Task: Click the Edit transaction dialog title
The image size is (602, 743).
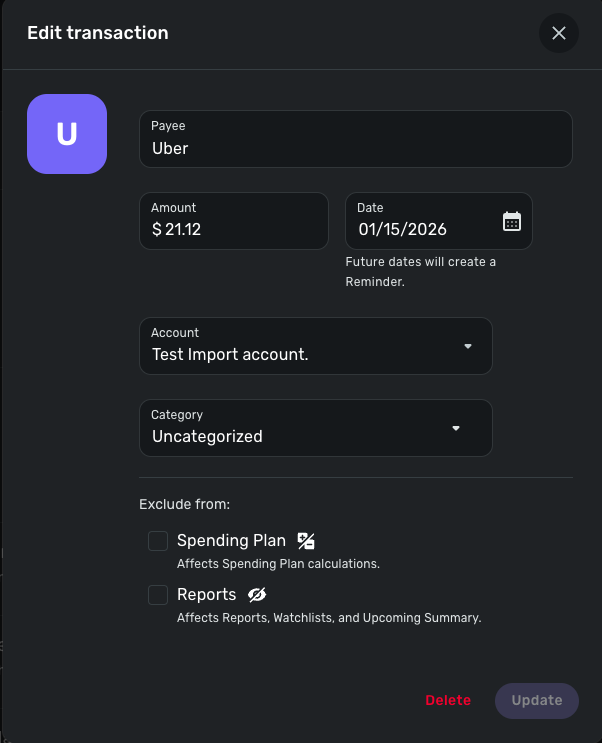Action: click(x=98, y=33)
